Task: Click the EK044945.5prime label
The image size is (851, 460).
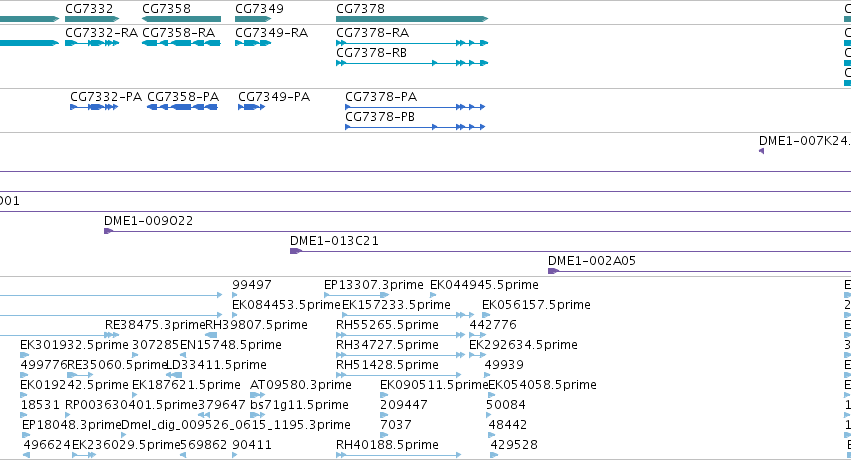Action: coord(484,285)
